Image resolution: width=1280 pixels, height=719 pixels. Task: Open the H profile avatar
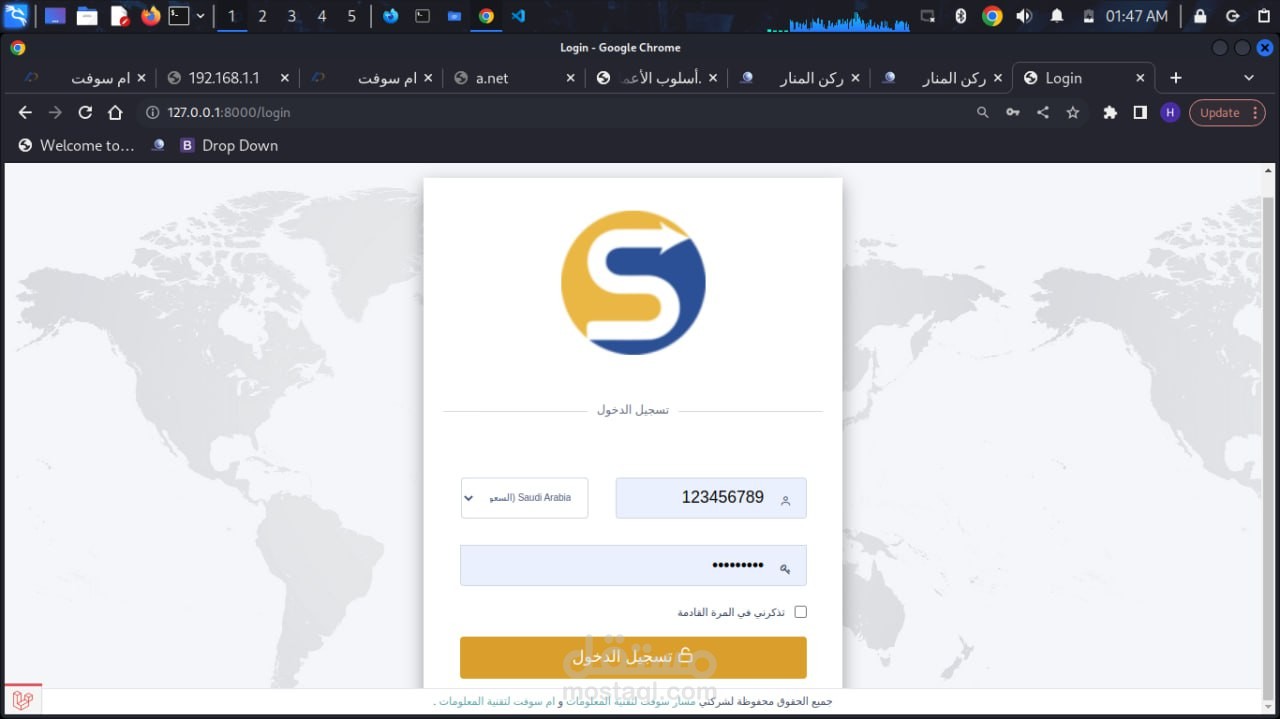1170,113
